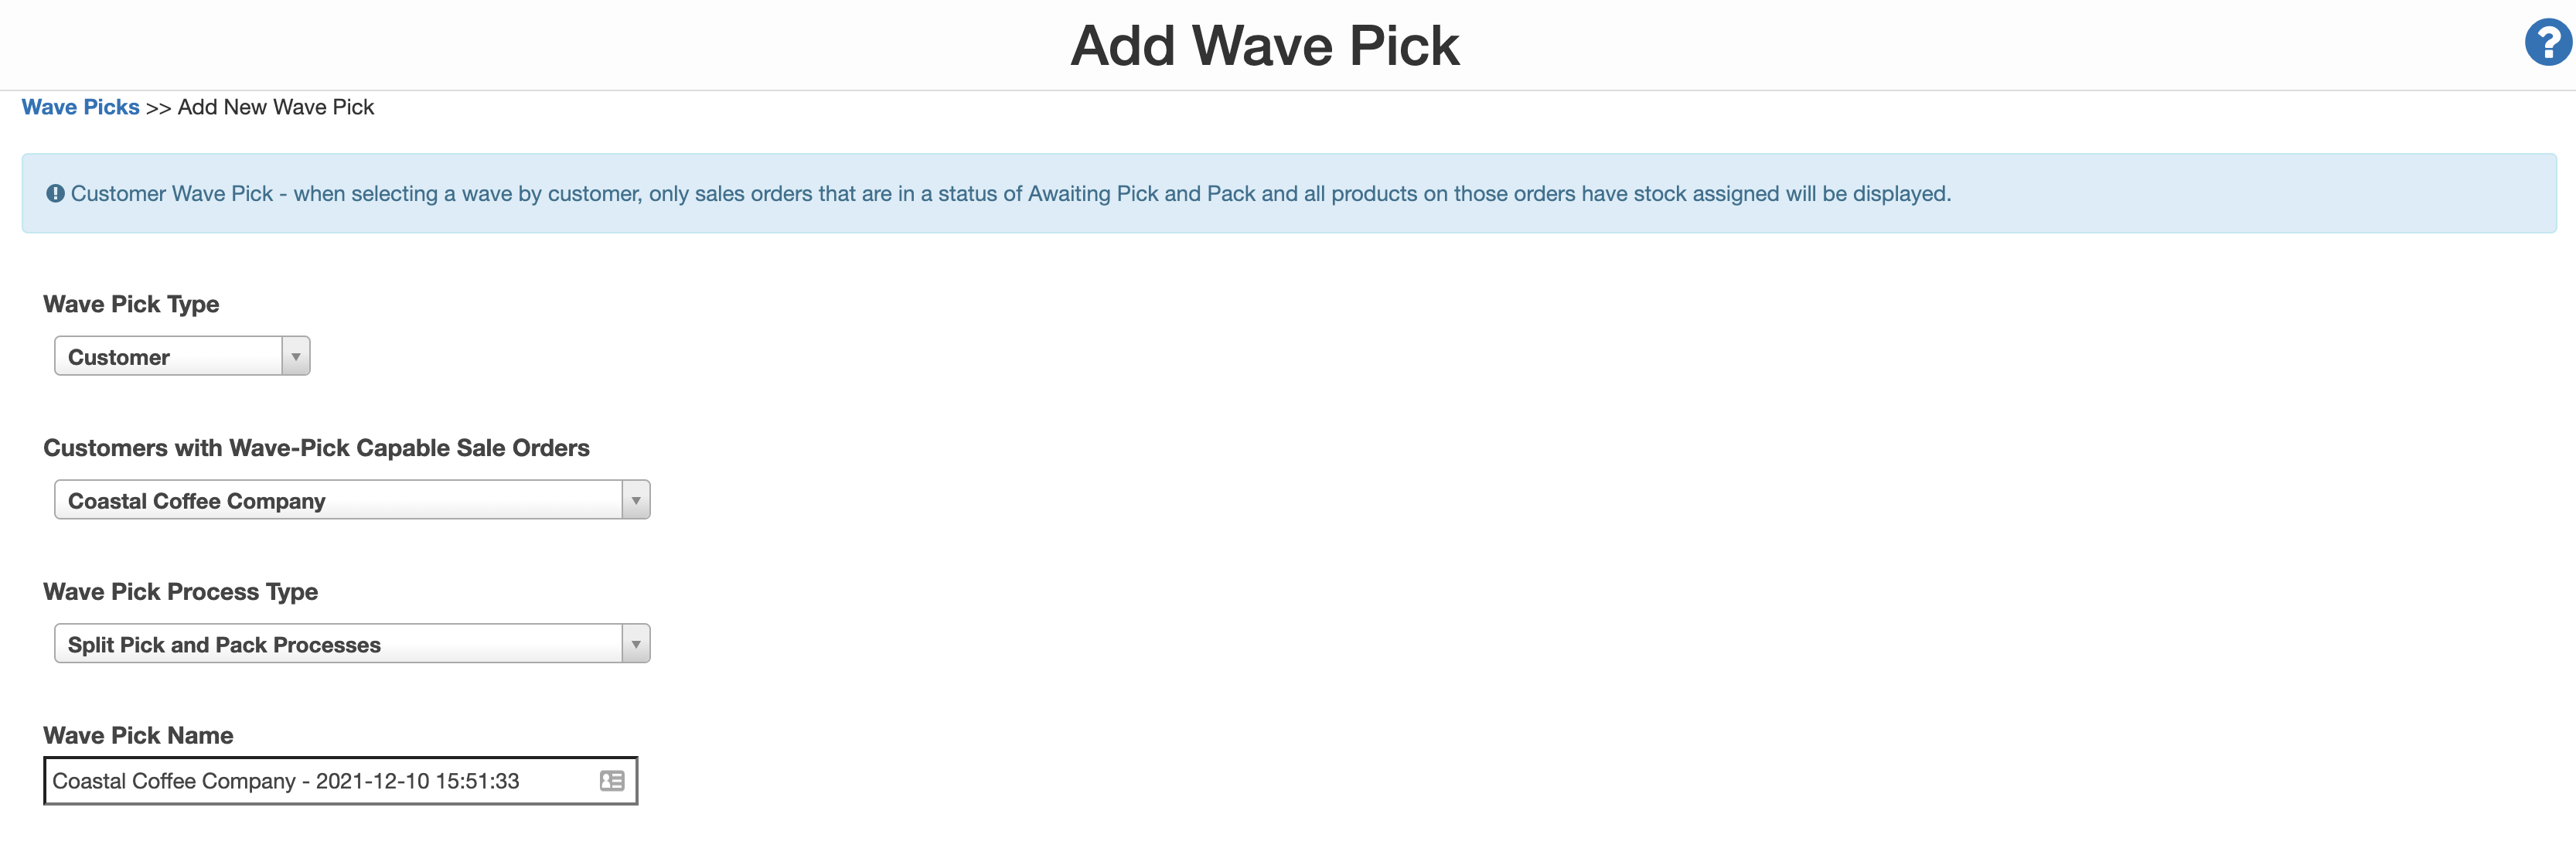Click the process type dropdown arrow icon
2576x855 pixels.
[x=636, y=643]
